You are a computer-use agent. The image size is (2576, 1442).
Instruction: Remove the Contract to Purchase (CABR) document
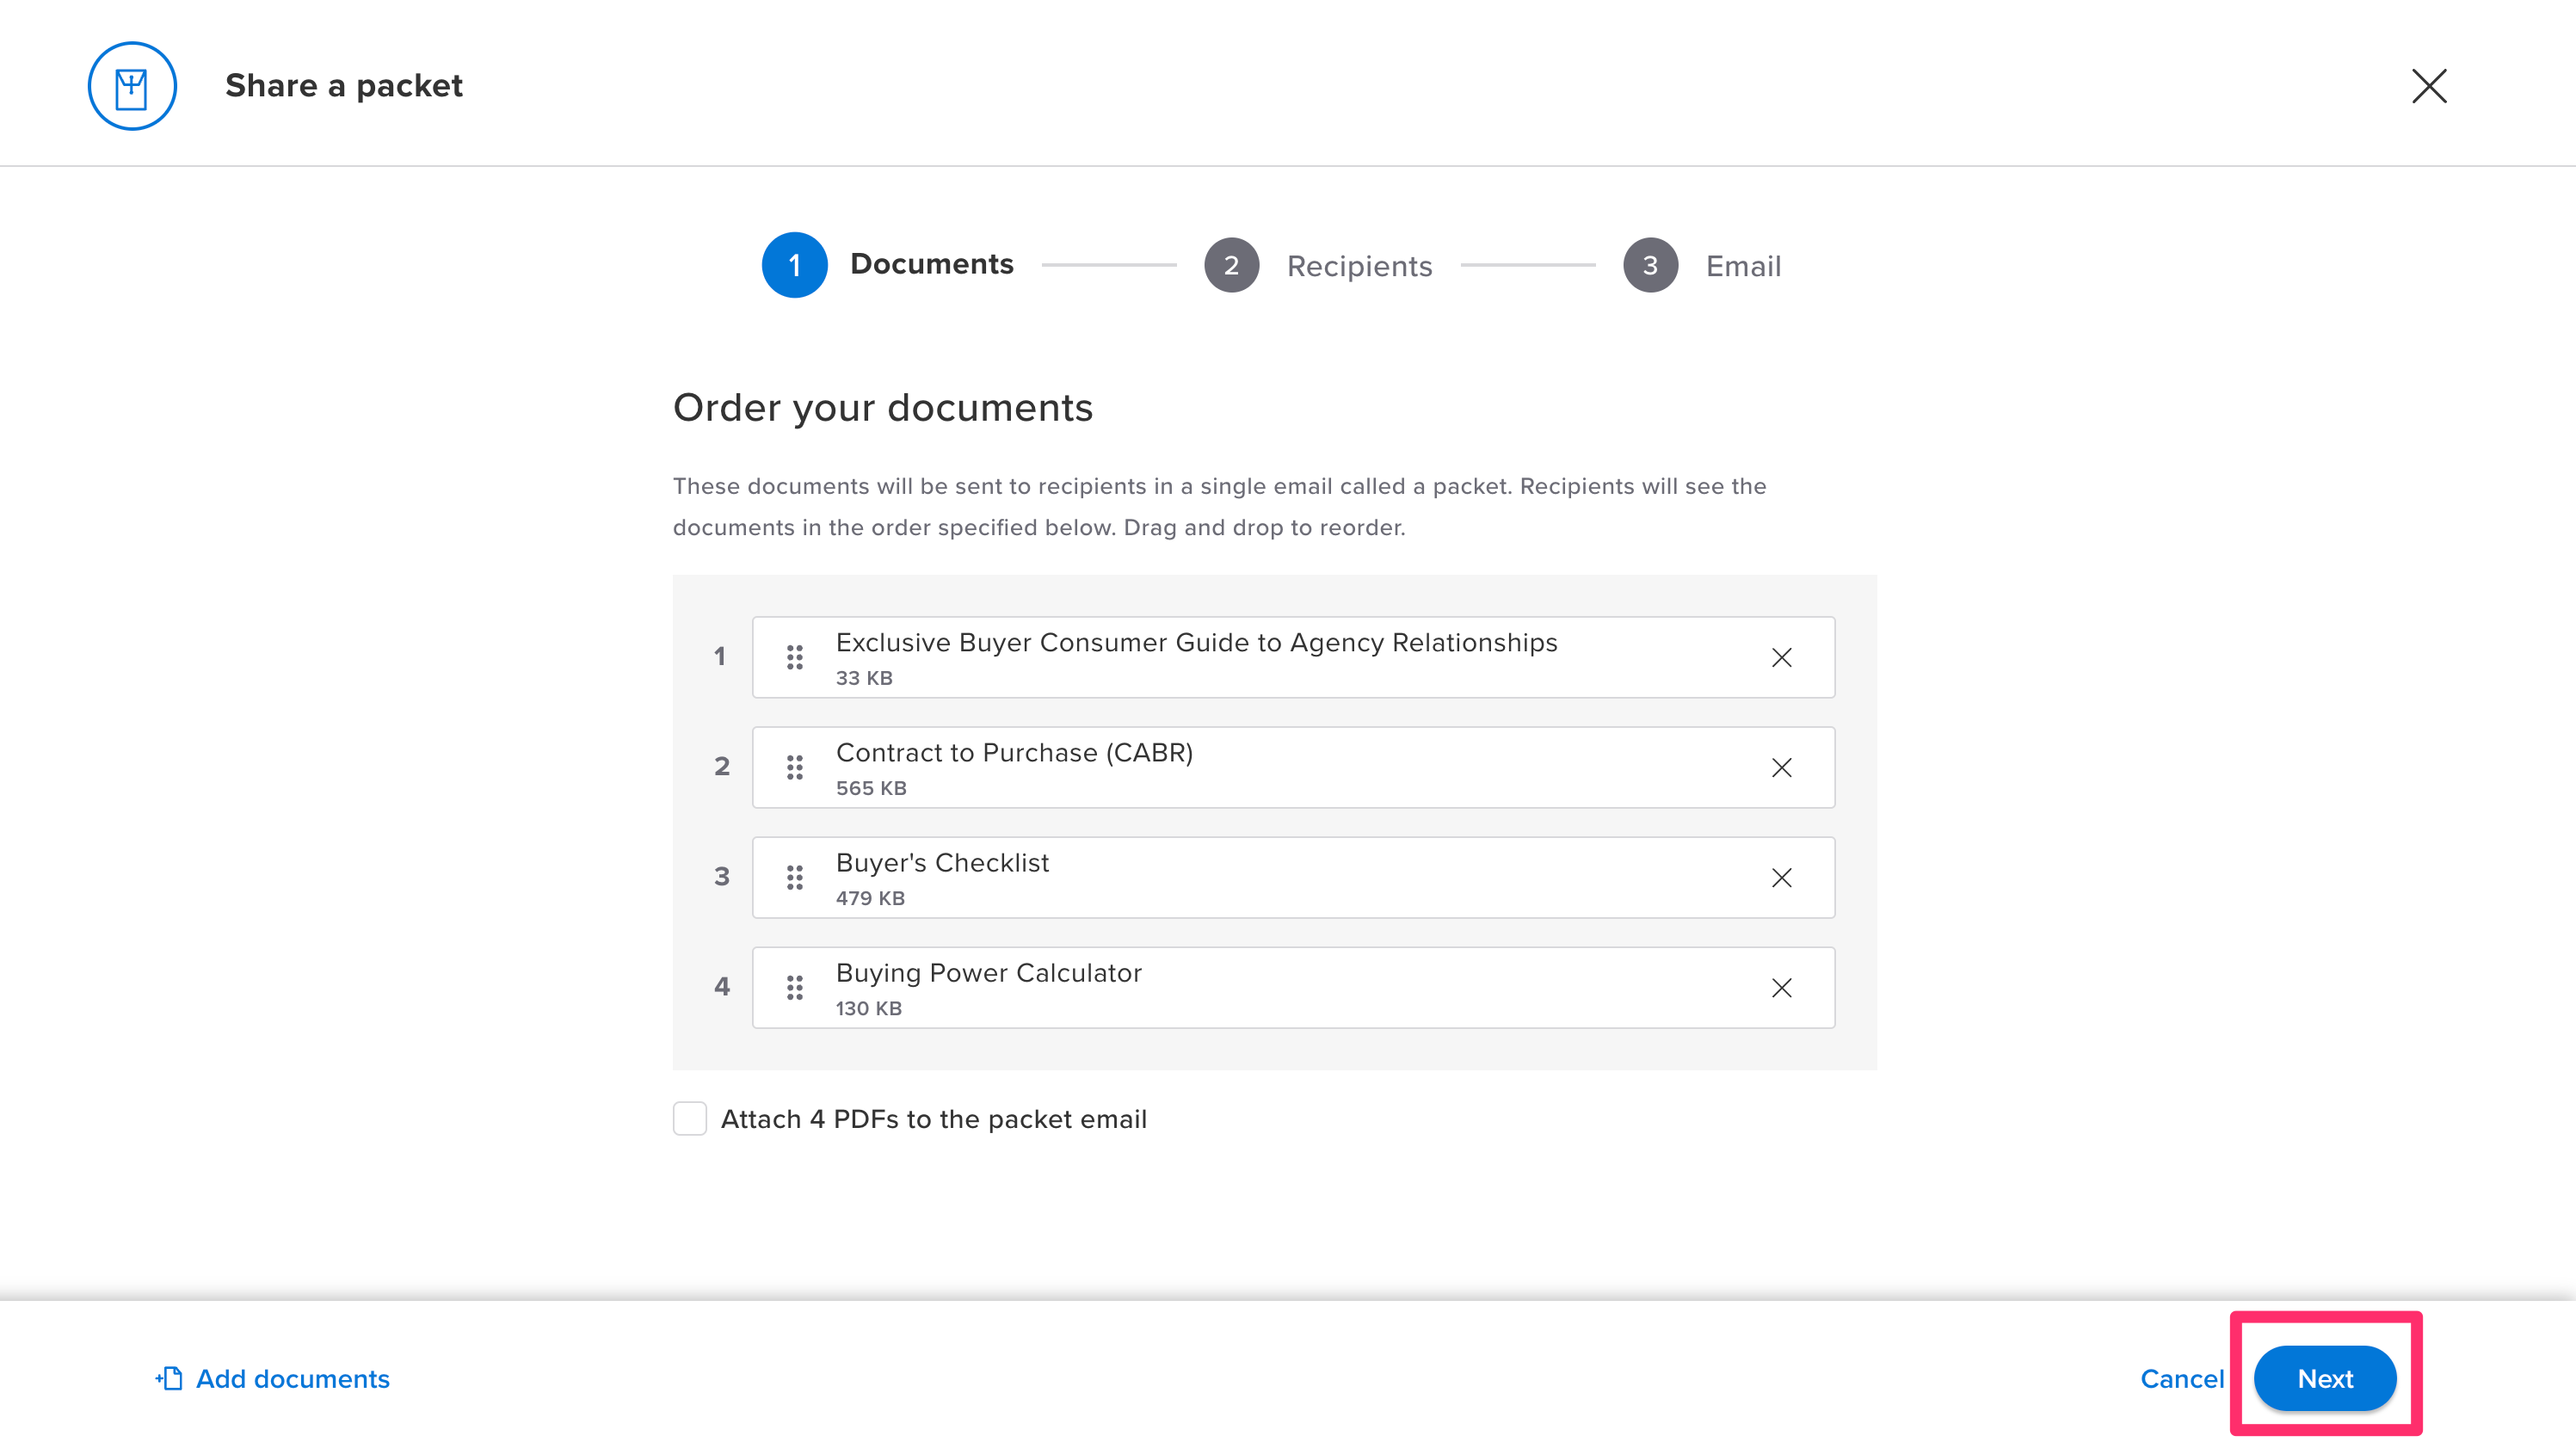tap(1782, 768)
